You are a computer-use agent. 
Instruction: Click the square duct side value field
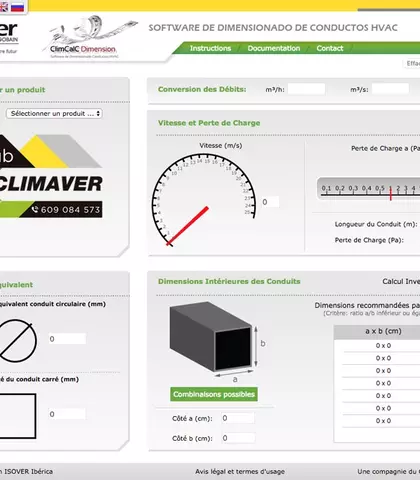pos(67,414)
